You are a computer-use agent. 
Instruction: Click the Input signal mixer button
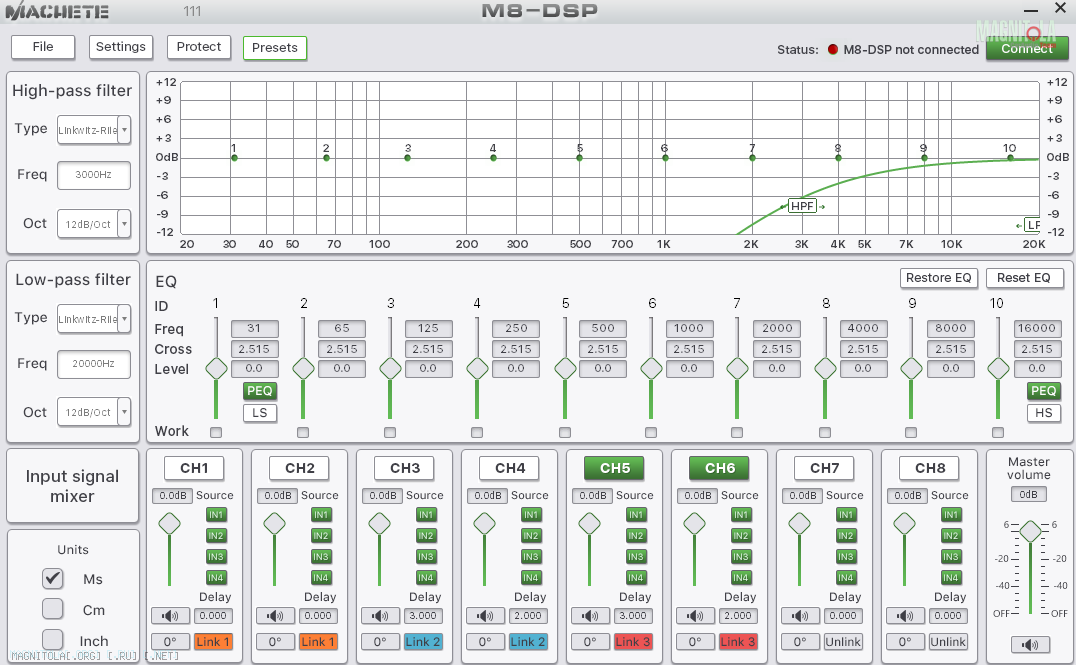[72, 486]
